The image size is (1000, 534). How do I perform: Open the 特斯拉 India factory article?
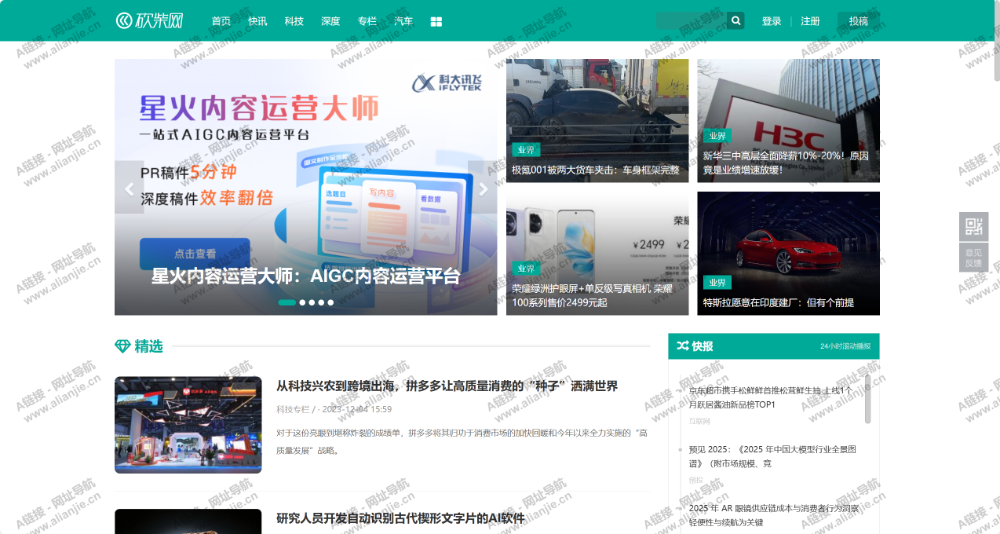[788, 253]
